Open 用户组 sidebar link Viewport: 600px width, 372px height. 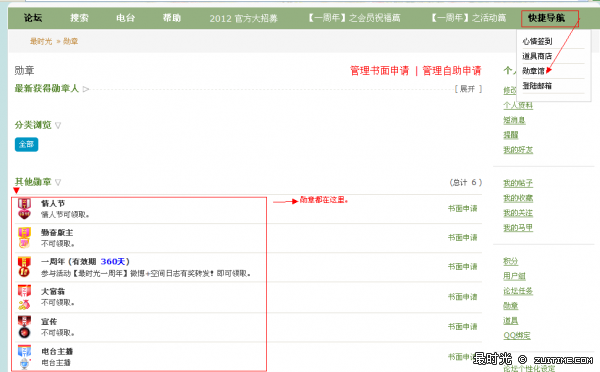[x=514, y=276]
